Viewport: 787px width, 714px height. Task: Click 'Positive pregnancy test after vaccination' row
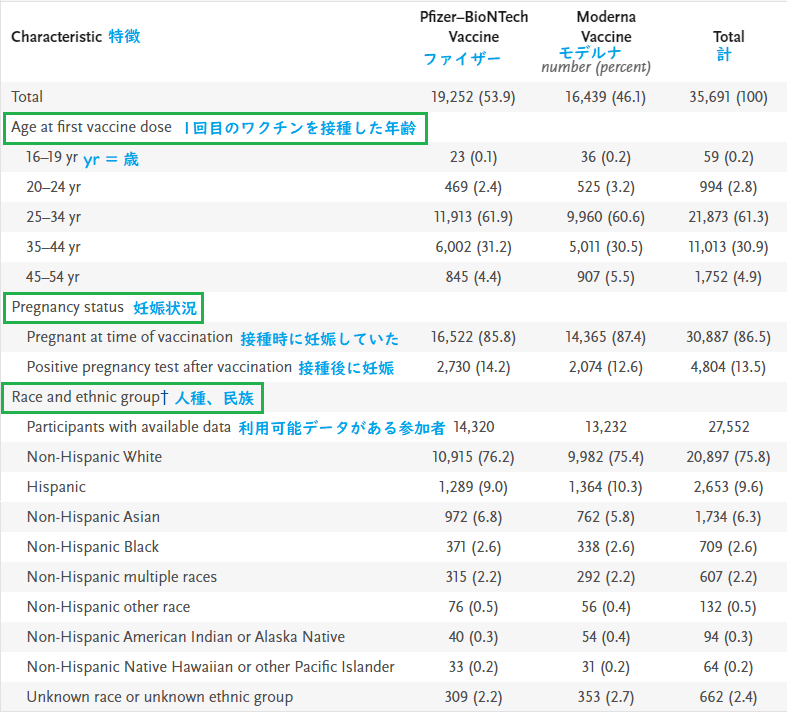(159, 367)
